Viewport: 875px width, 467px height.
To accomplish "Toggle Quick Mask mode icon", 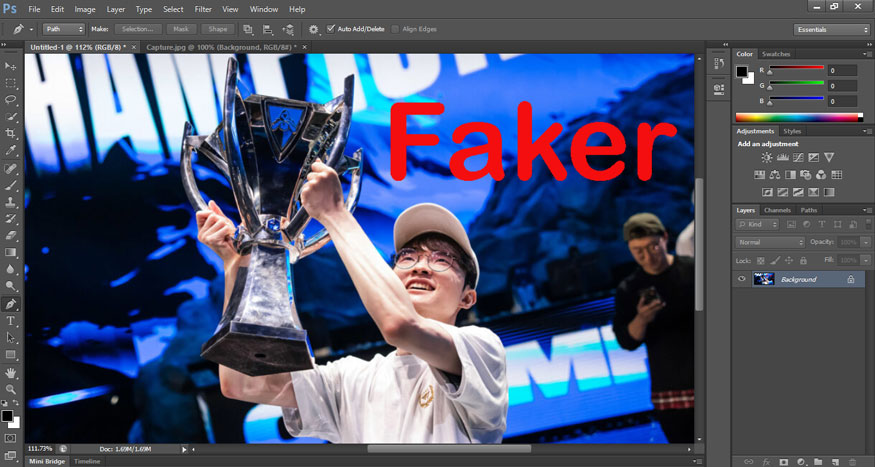I will (11, 439).
